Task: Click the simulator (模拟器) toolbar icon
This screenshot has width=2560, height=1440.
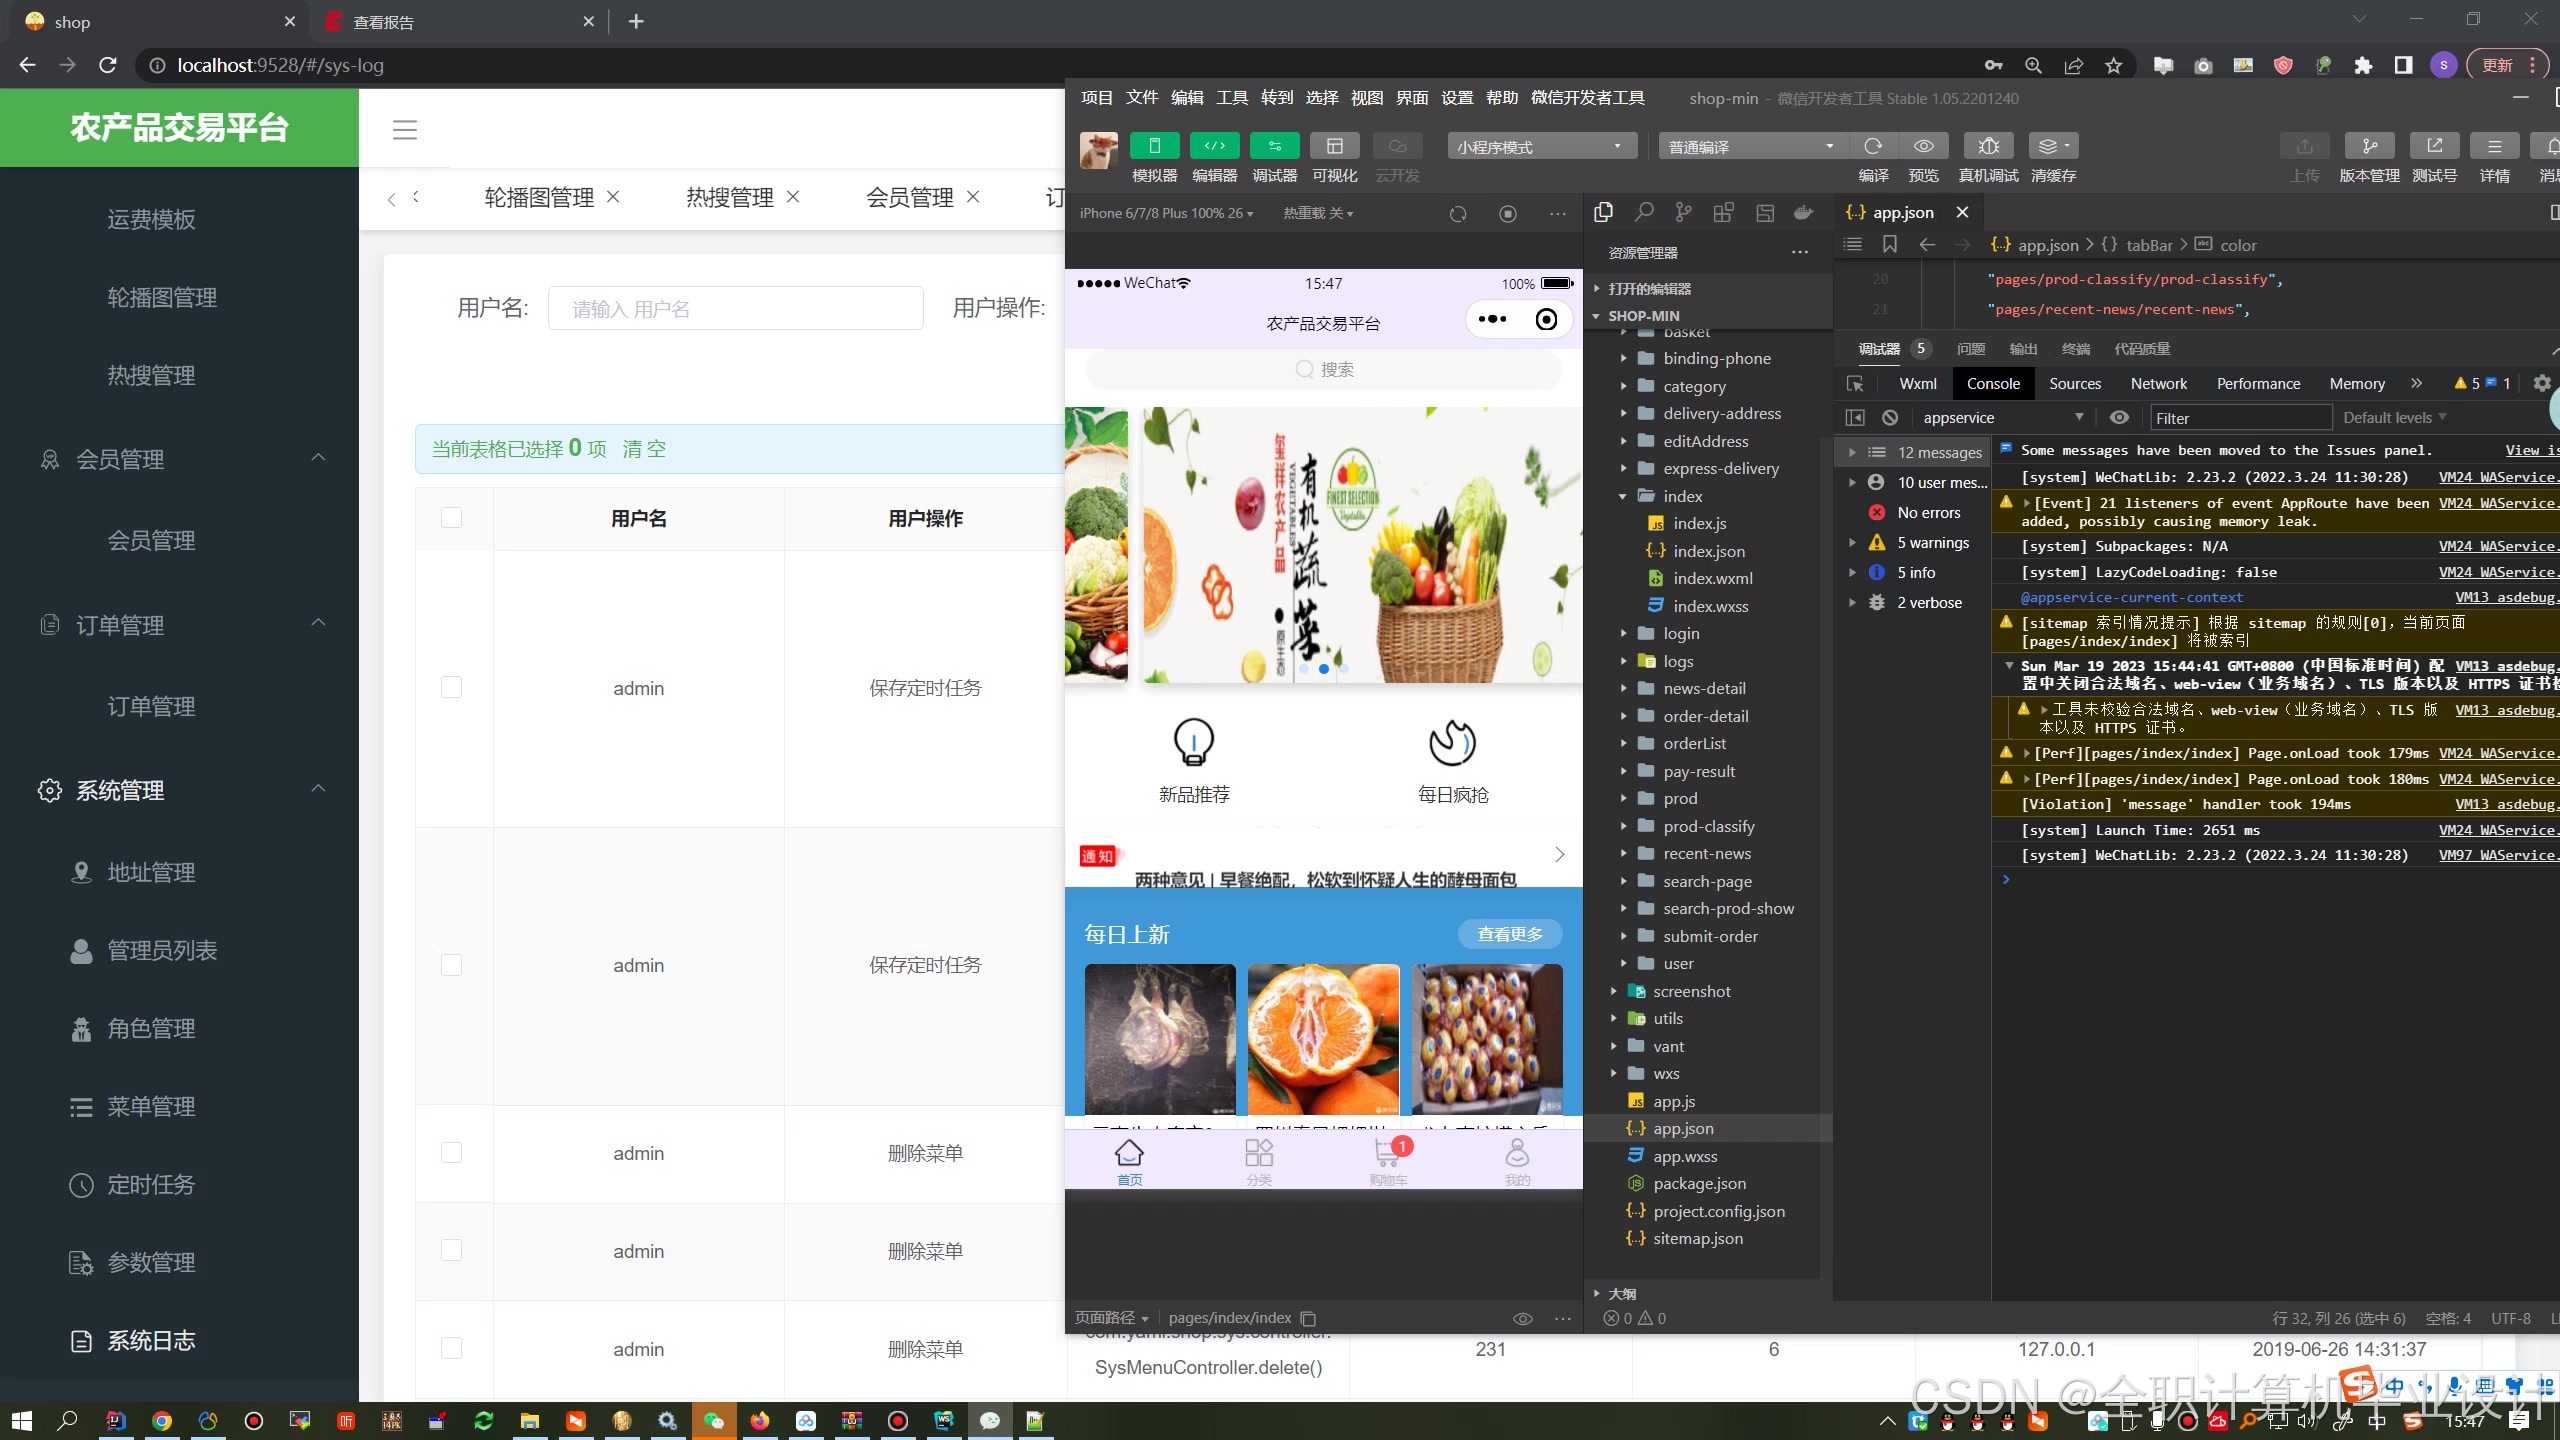Action: (1154, 146)
